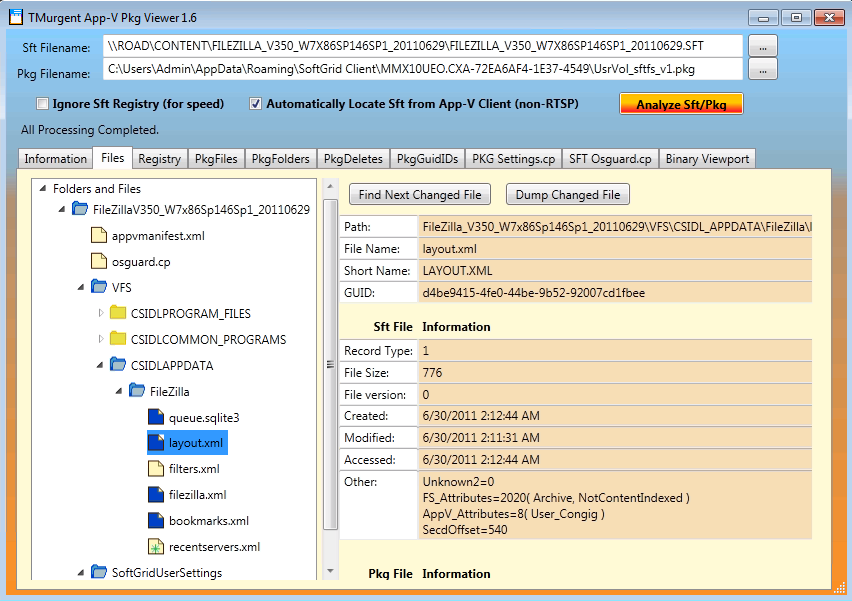Select the filters.xml tree item
The width and height of the screenshot is (852, 601).
coord(194,468)
